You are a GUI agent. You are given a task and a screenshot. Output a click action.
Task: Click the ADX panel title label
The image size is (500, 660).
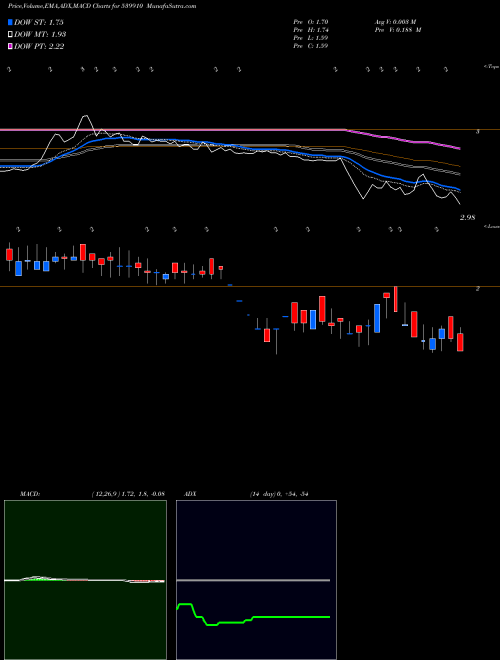tap(190, 494)
